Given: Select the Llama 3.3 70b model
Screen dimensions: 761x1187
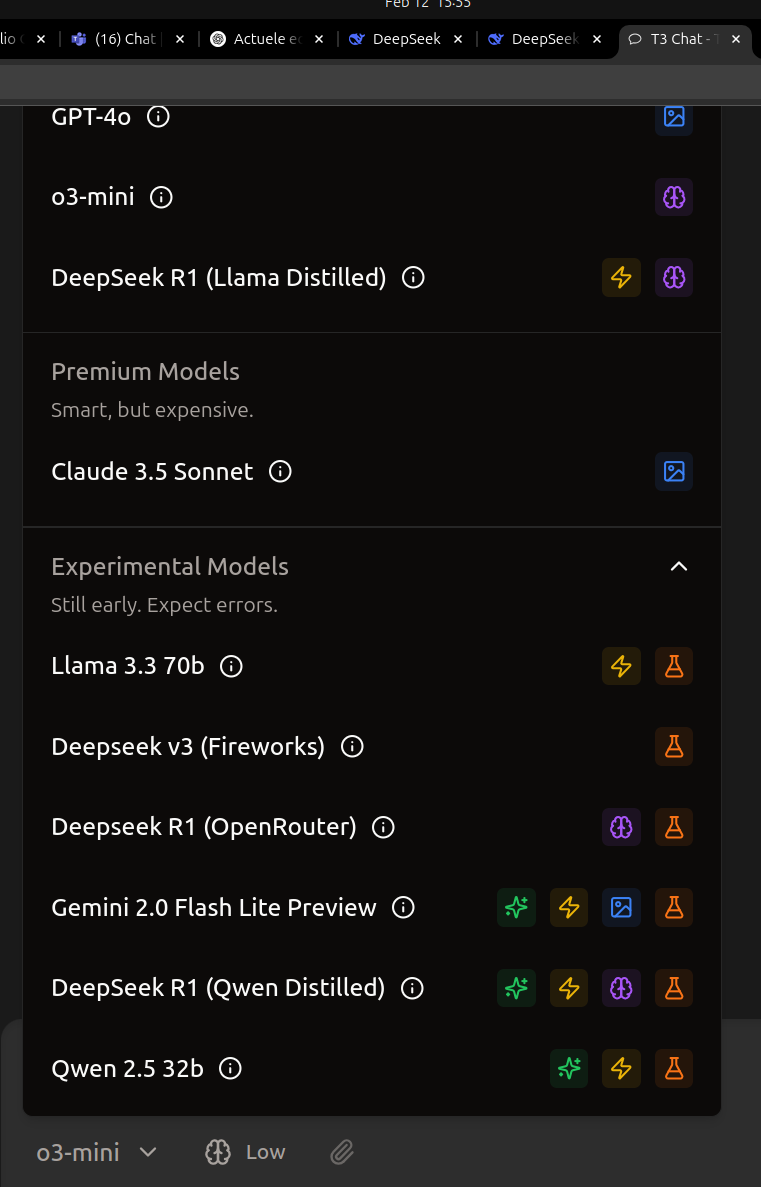Looking at the screenshot, I should (x=127, y=666).
